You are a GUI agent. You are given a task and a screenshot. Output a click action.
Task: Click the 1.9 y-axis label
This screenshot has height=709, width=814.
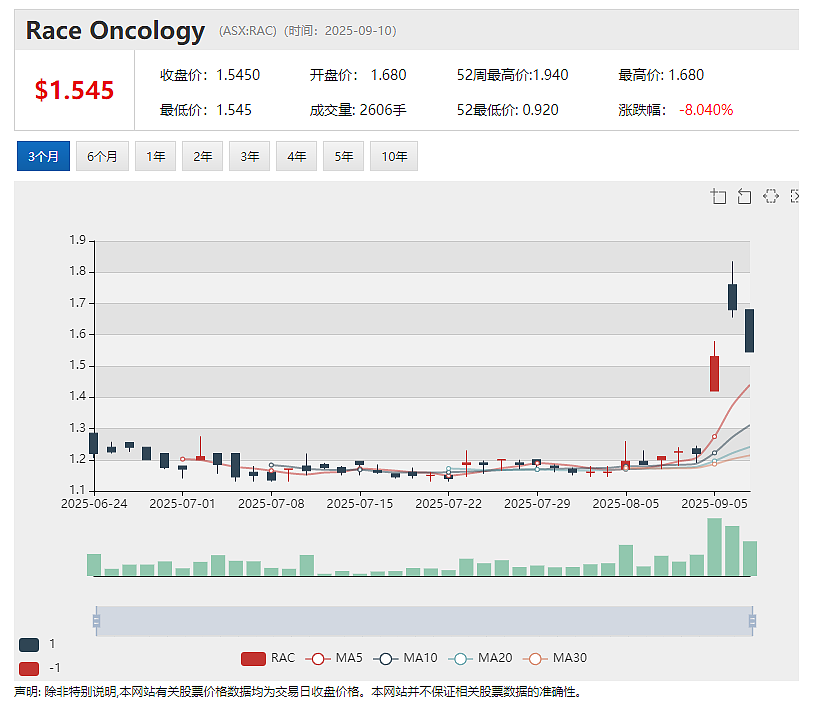tap(77, 240)
